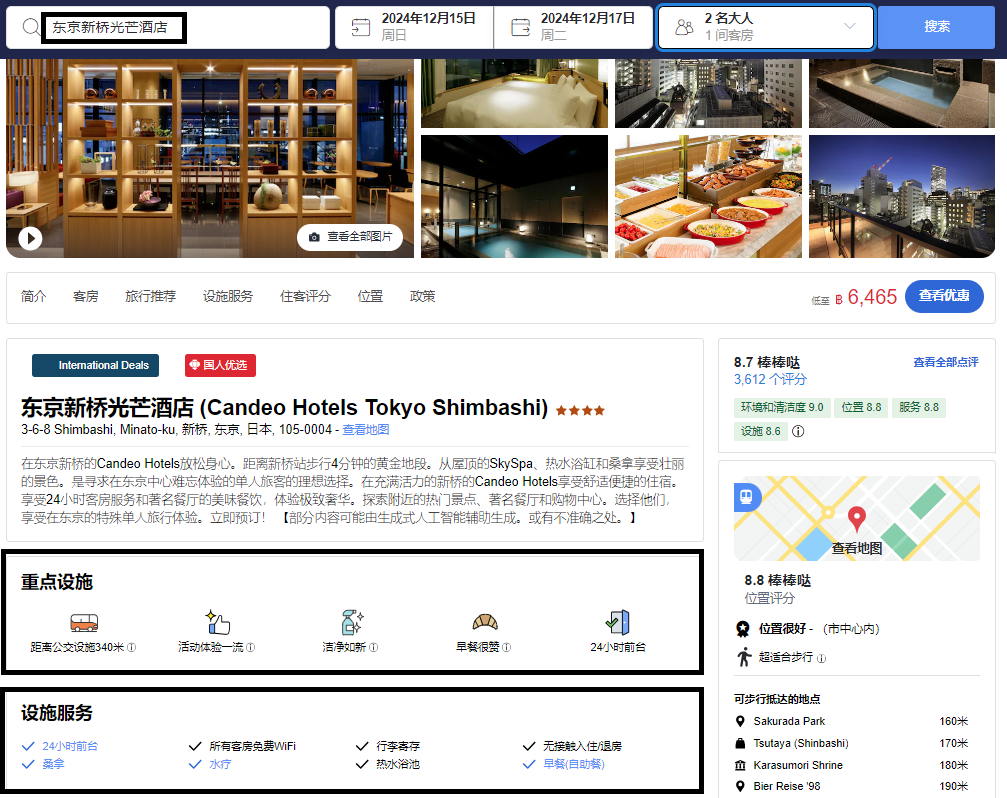The width and height of the screenshot is (1007, 798).
Task: Click the guests people icon
Action: pos(685,27)
